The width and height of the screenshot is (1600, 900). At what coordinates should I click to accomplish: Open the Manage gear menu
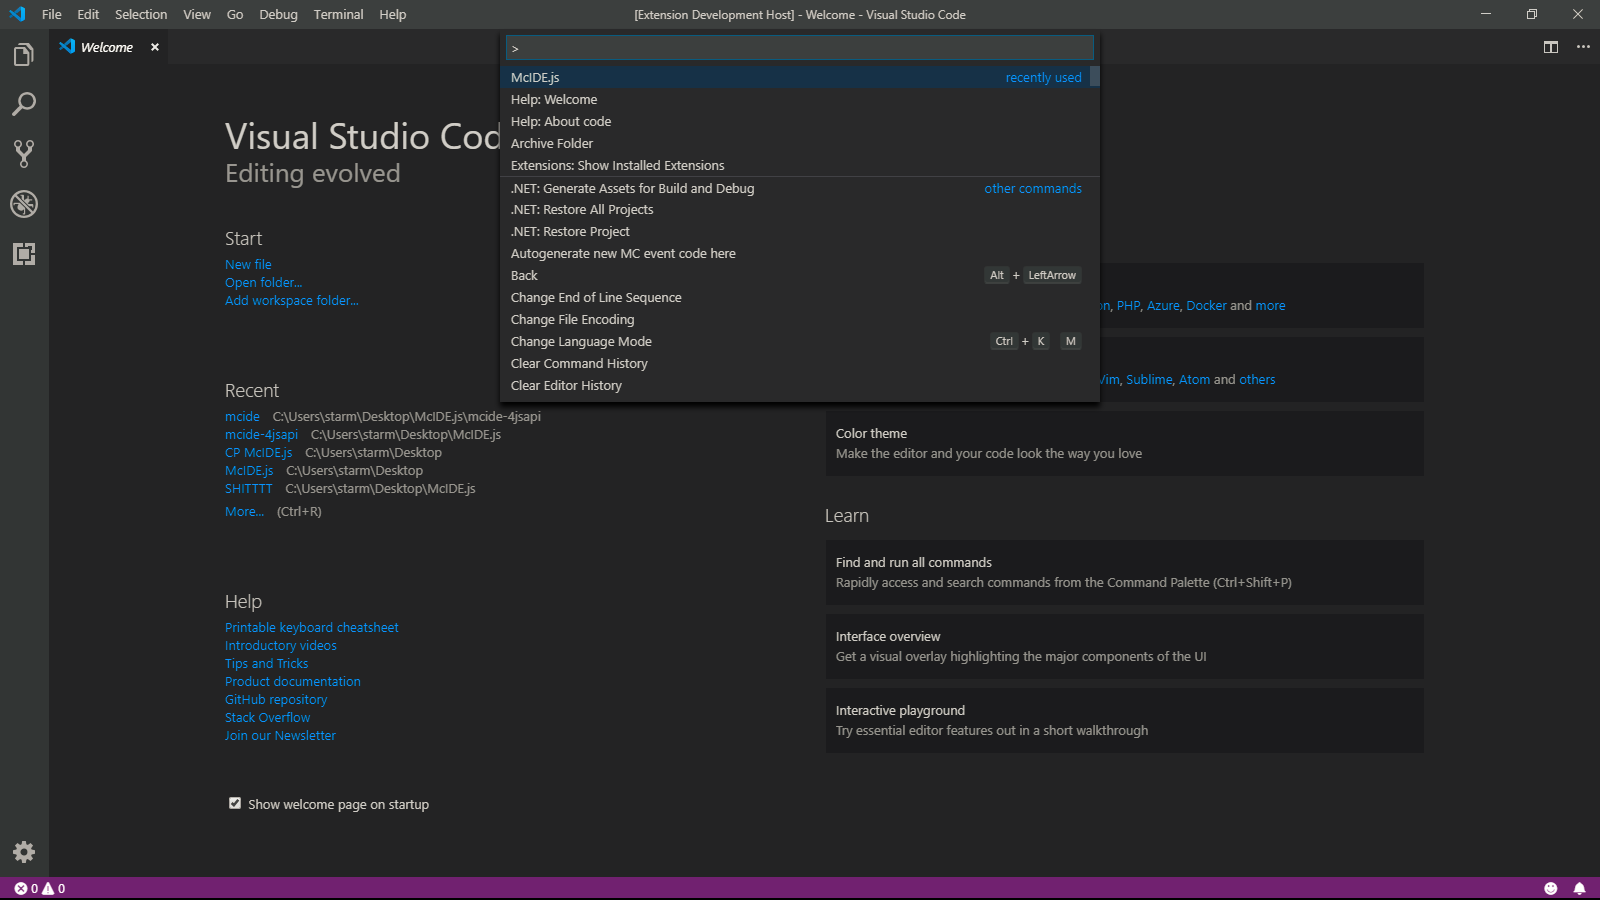[x=24, y=852]
